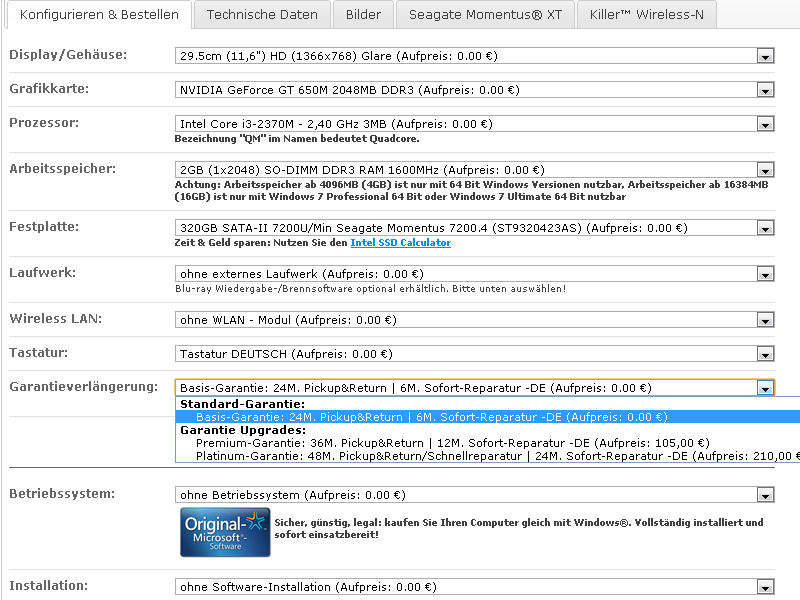The height and width of the screenshot is (600, 800).
Task: Open the Wireless LAN dropdown arrow
Action: 765,320
